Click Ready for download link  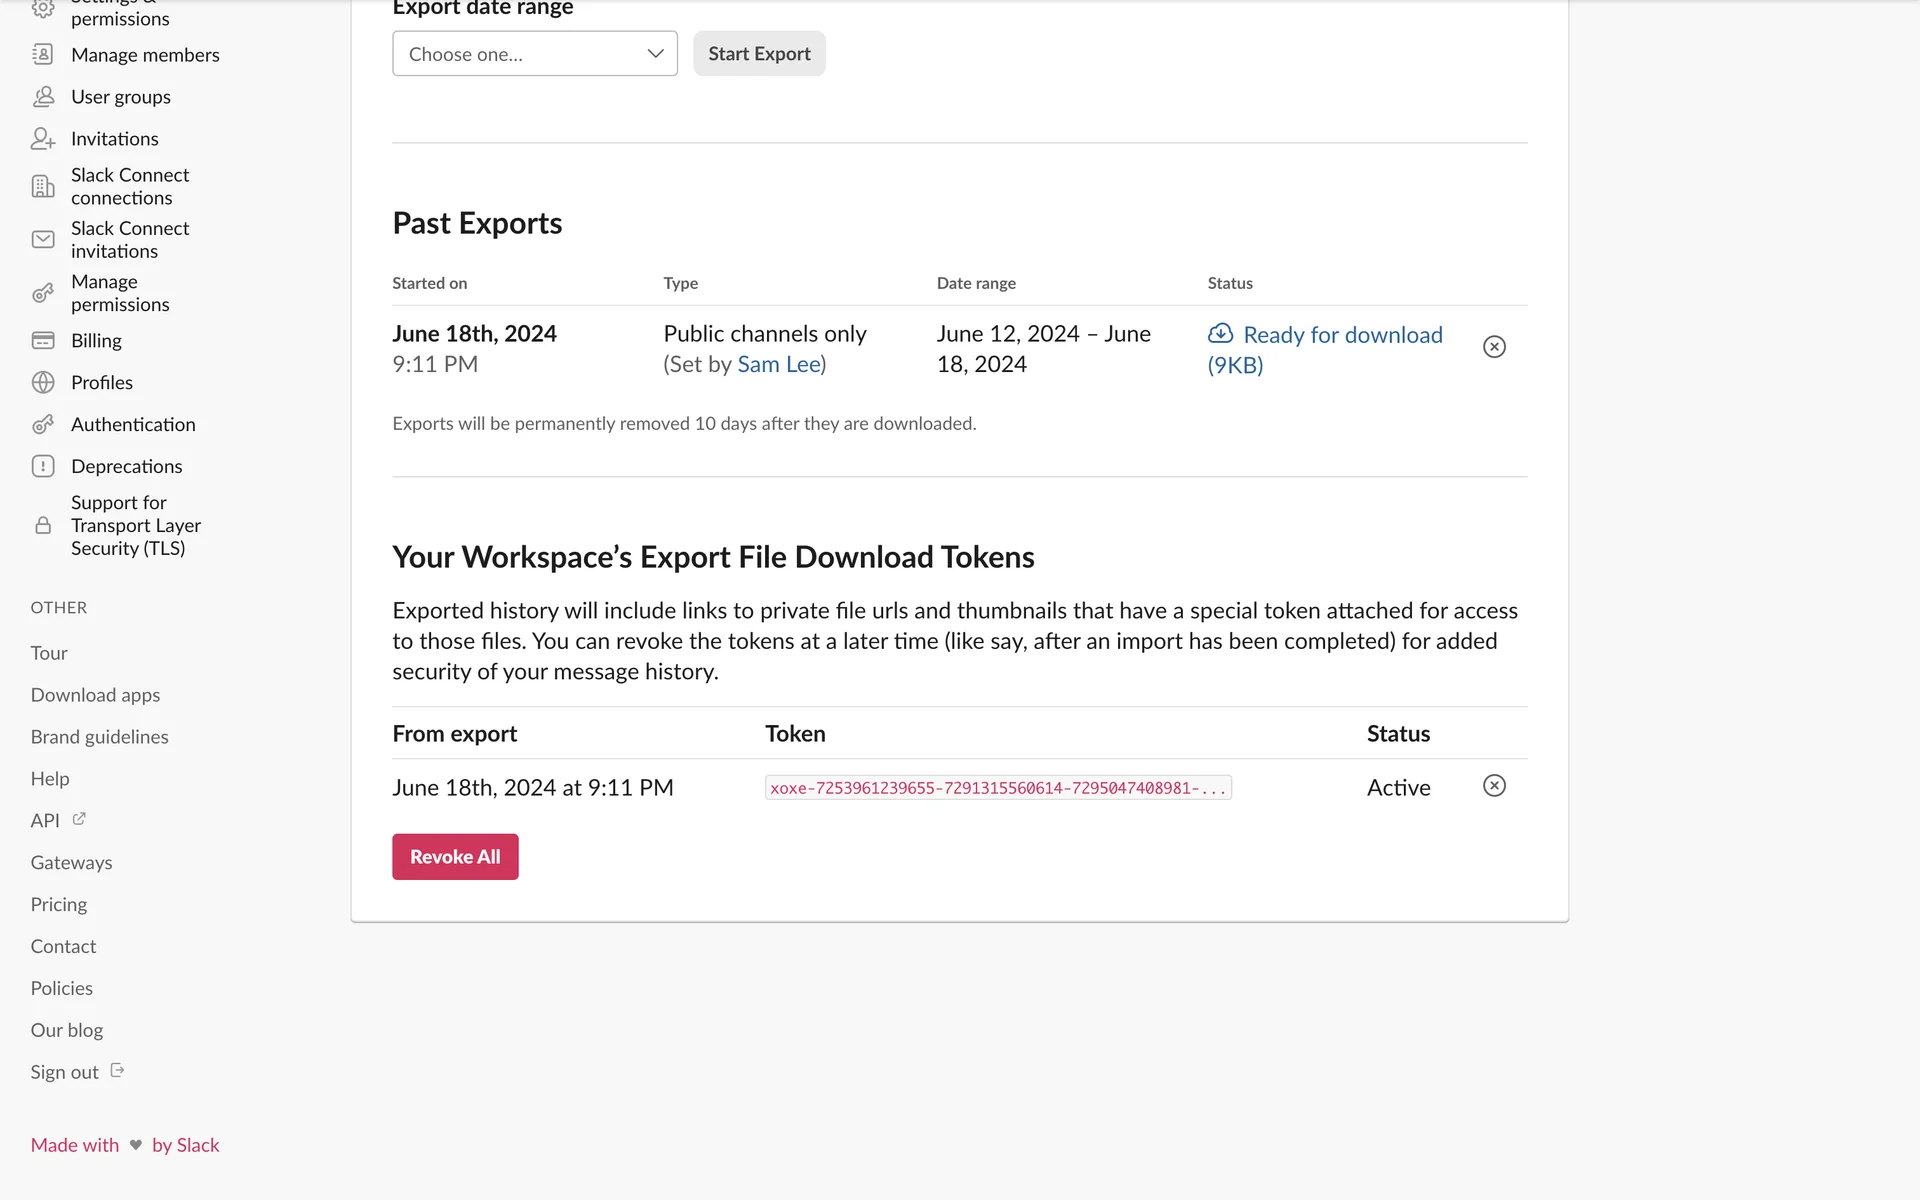click(1342, 335)
